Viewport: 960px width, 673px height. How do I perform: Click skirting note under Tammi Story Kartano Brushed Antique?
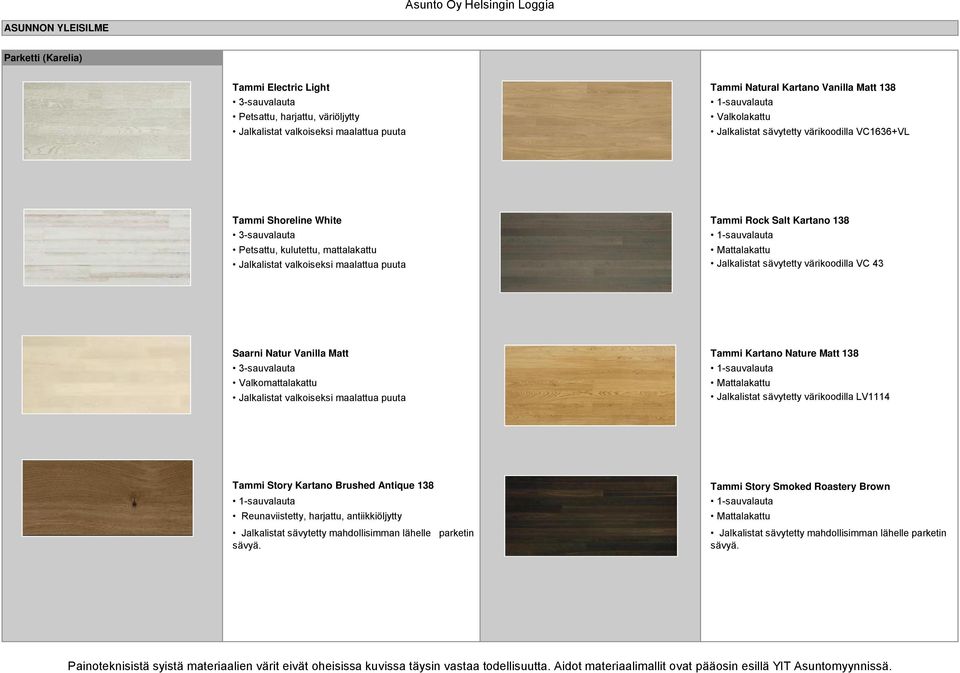pyautogui.click(x=353, y=539)
